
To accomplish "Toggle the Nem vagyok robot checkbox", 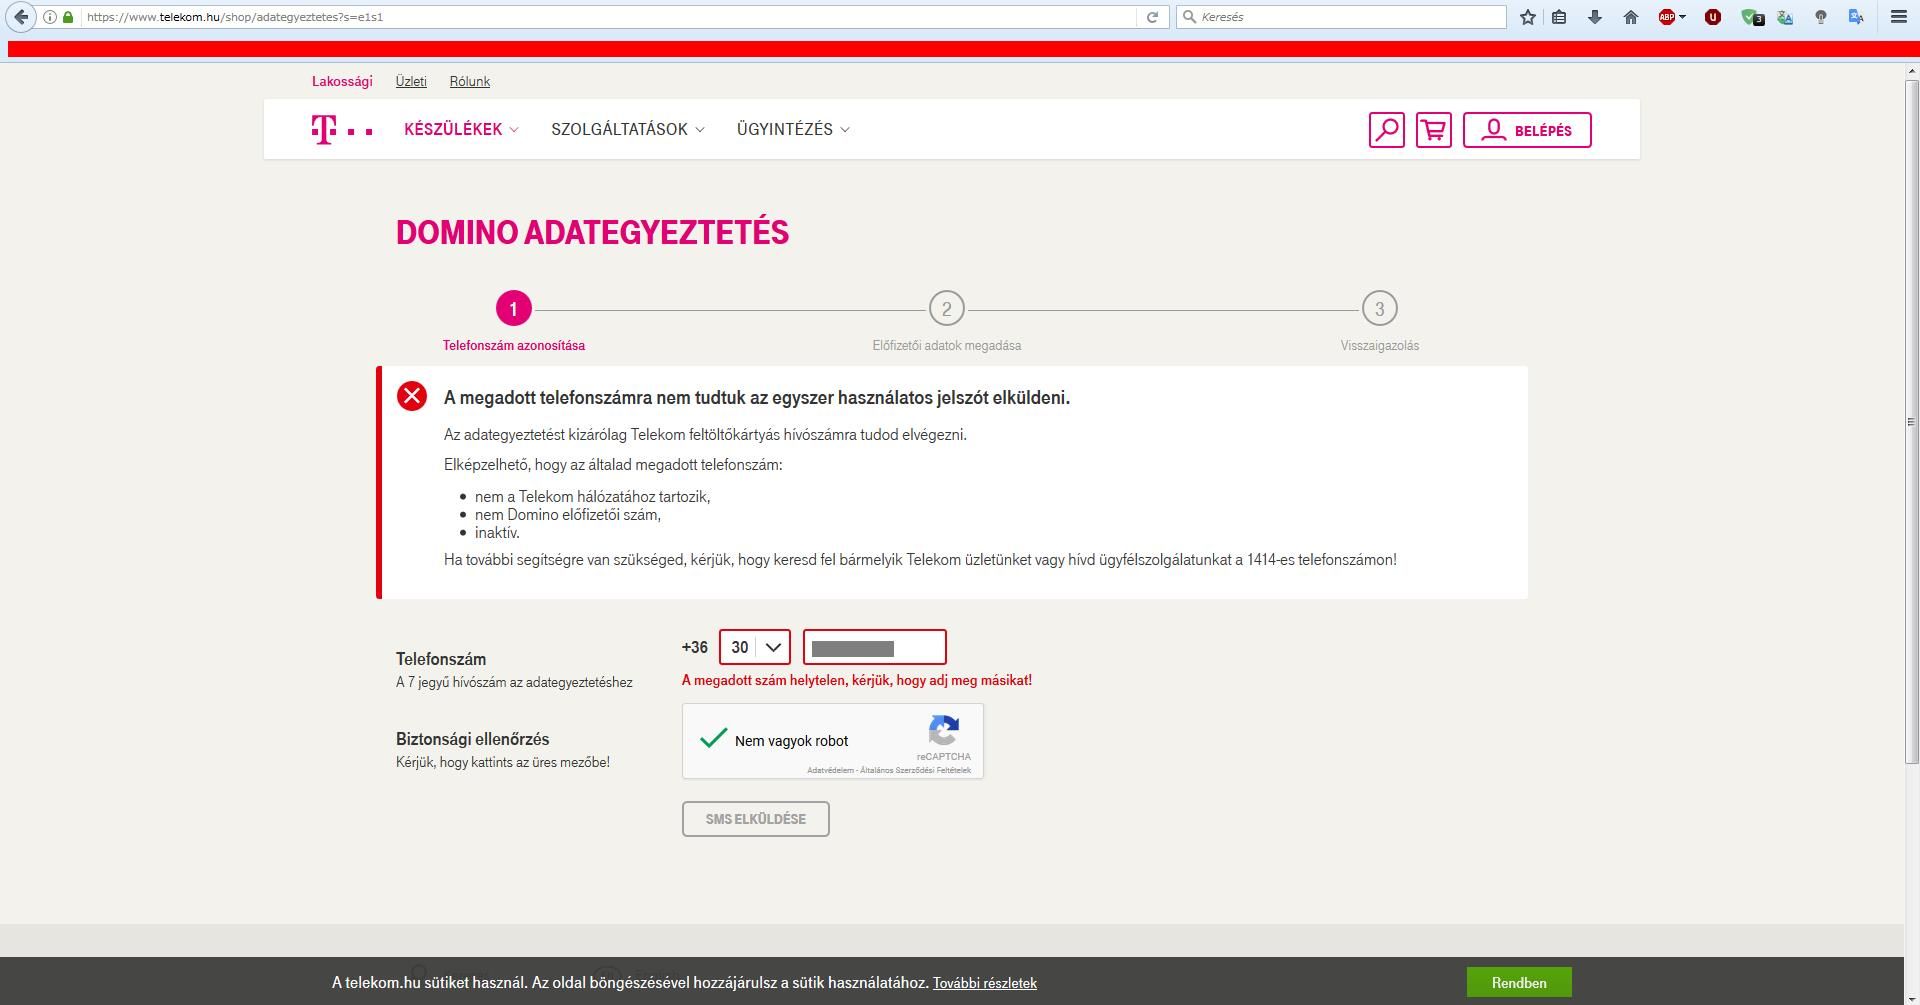I will click(713, 740).
